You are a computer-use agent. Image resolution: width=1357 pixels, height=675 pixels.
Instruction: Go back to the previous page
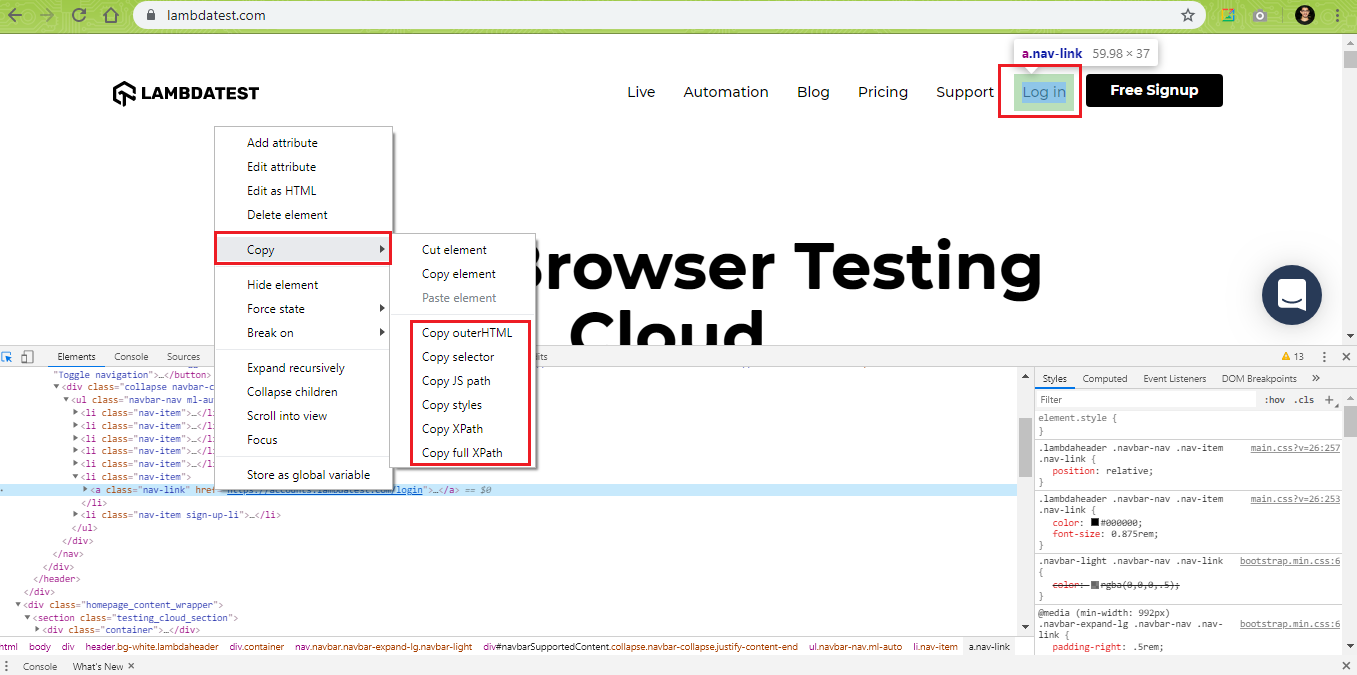15,15
